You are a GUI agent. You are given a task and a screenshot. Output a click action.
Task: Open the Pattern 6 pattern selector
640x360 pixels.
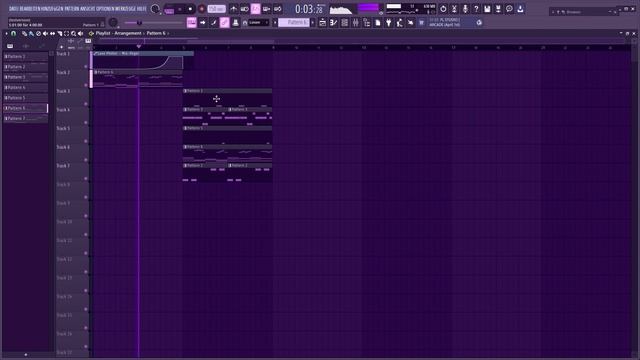click(x=294, y=23)
